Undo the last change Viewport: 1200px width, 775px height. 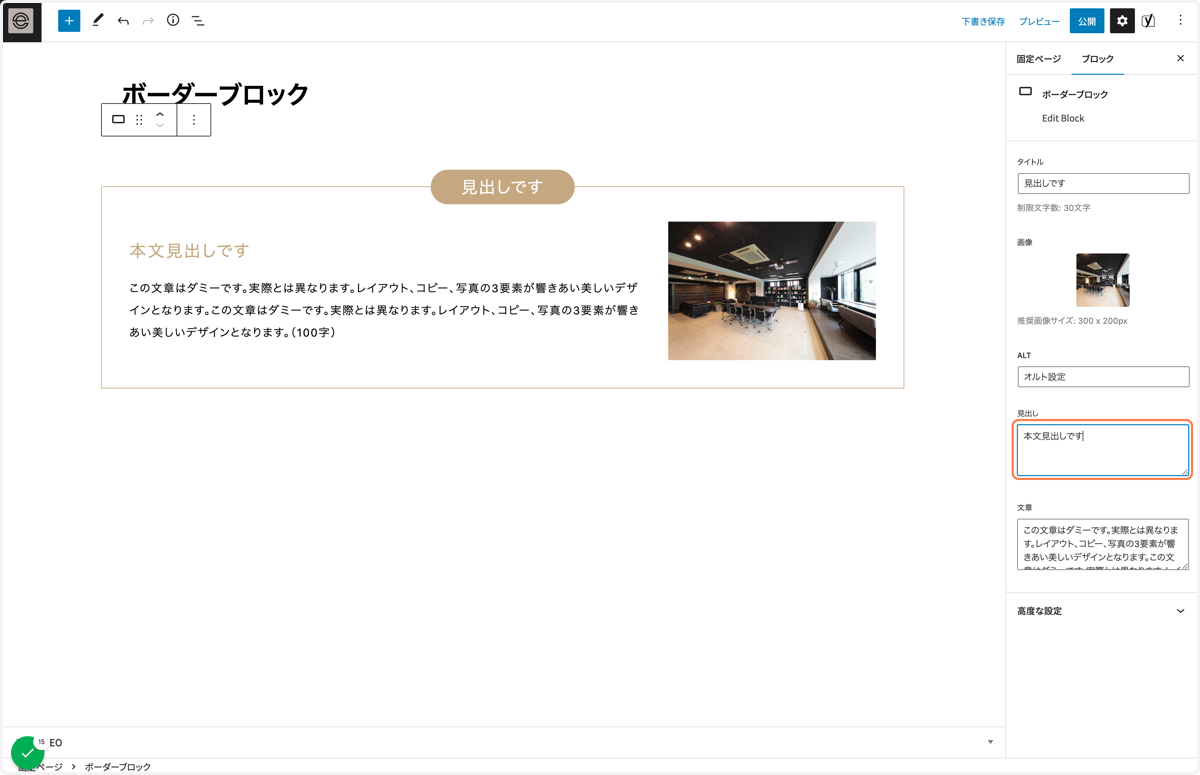tap(123, 21)
